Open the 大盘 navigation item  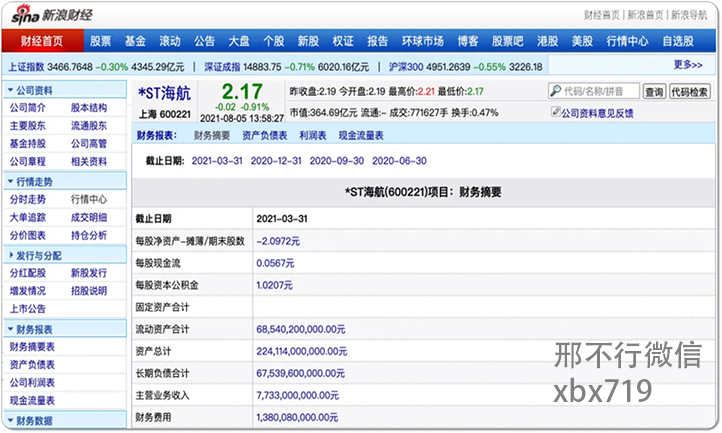coord(239,41)
